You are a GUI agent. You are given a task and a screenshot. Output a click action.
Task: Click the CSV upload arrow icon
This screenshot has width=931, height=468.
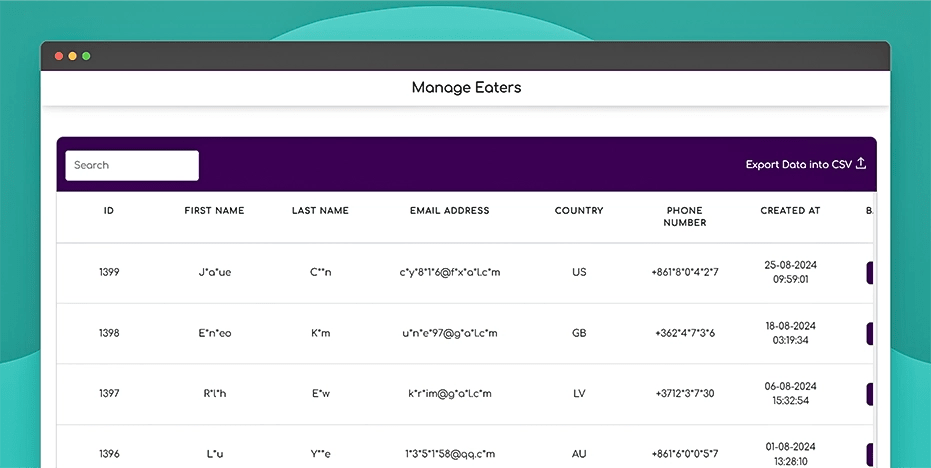coord(861,164)
